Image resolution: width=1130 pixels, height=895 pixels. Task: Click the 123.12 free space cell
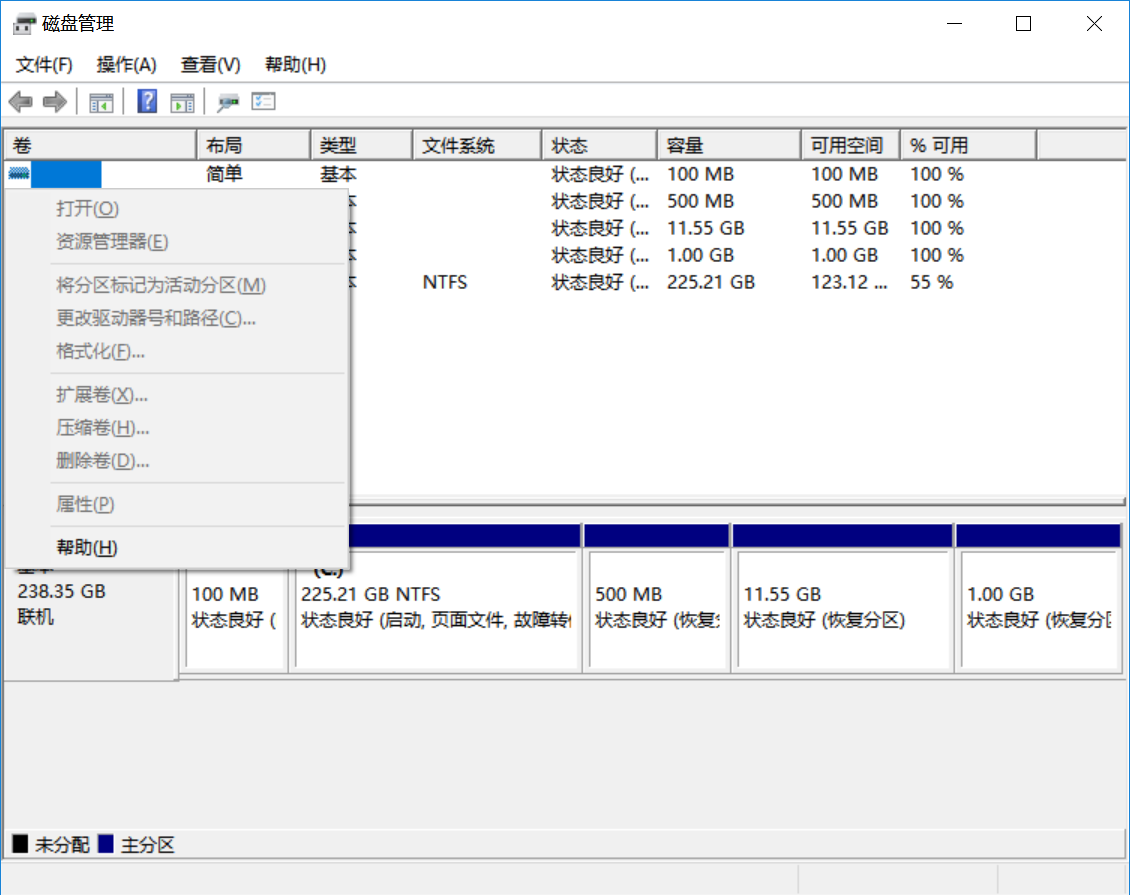(849, 282)
